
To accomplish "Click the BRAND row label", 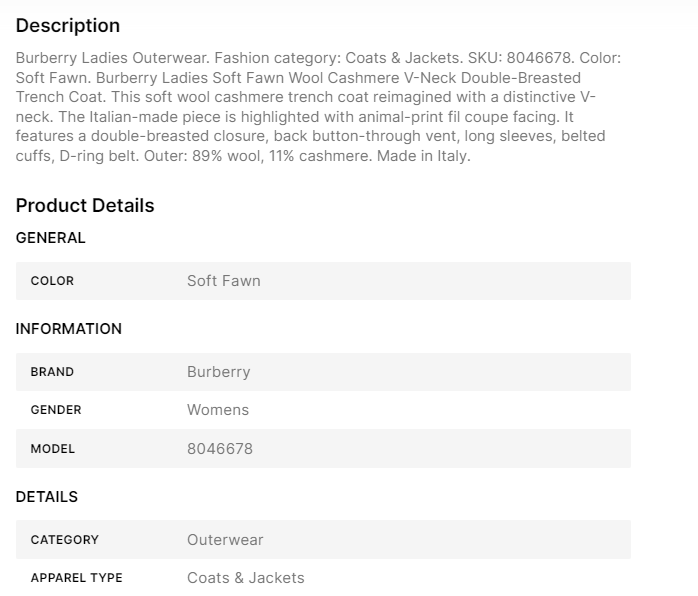I will pyautogui.click(x=52, y=372).
